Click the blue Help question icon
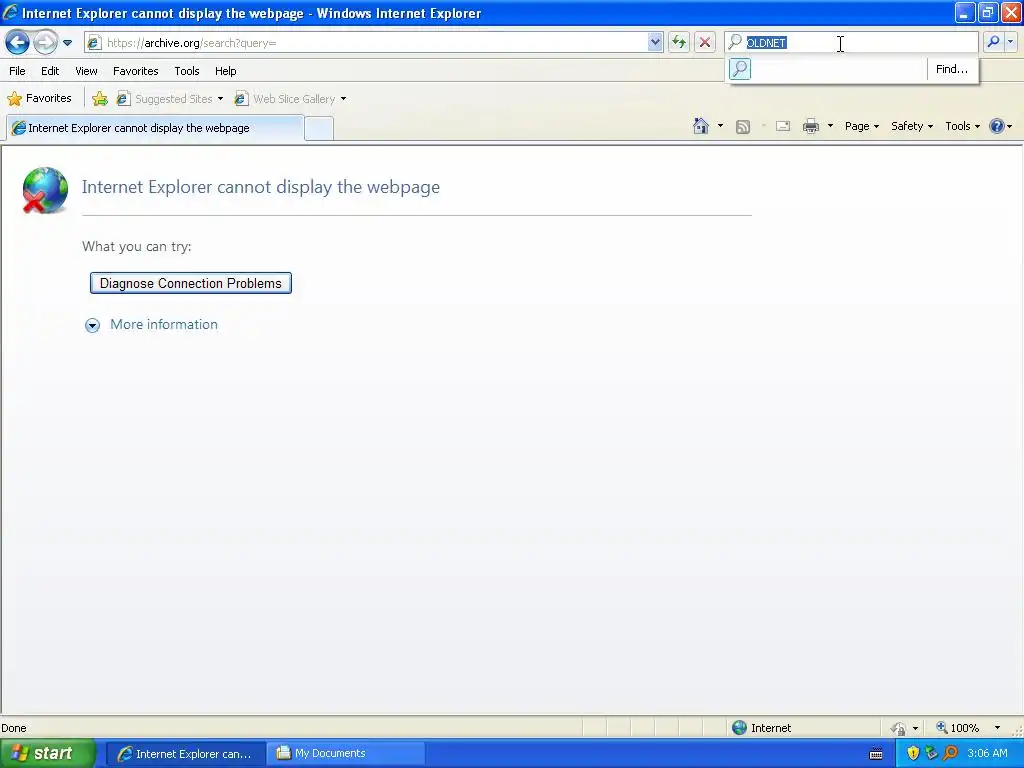 click(997, 126)
